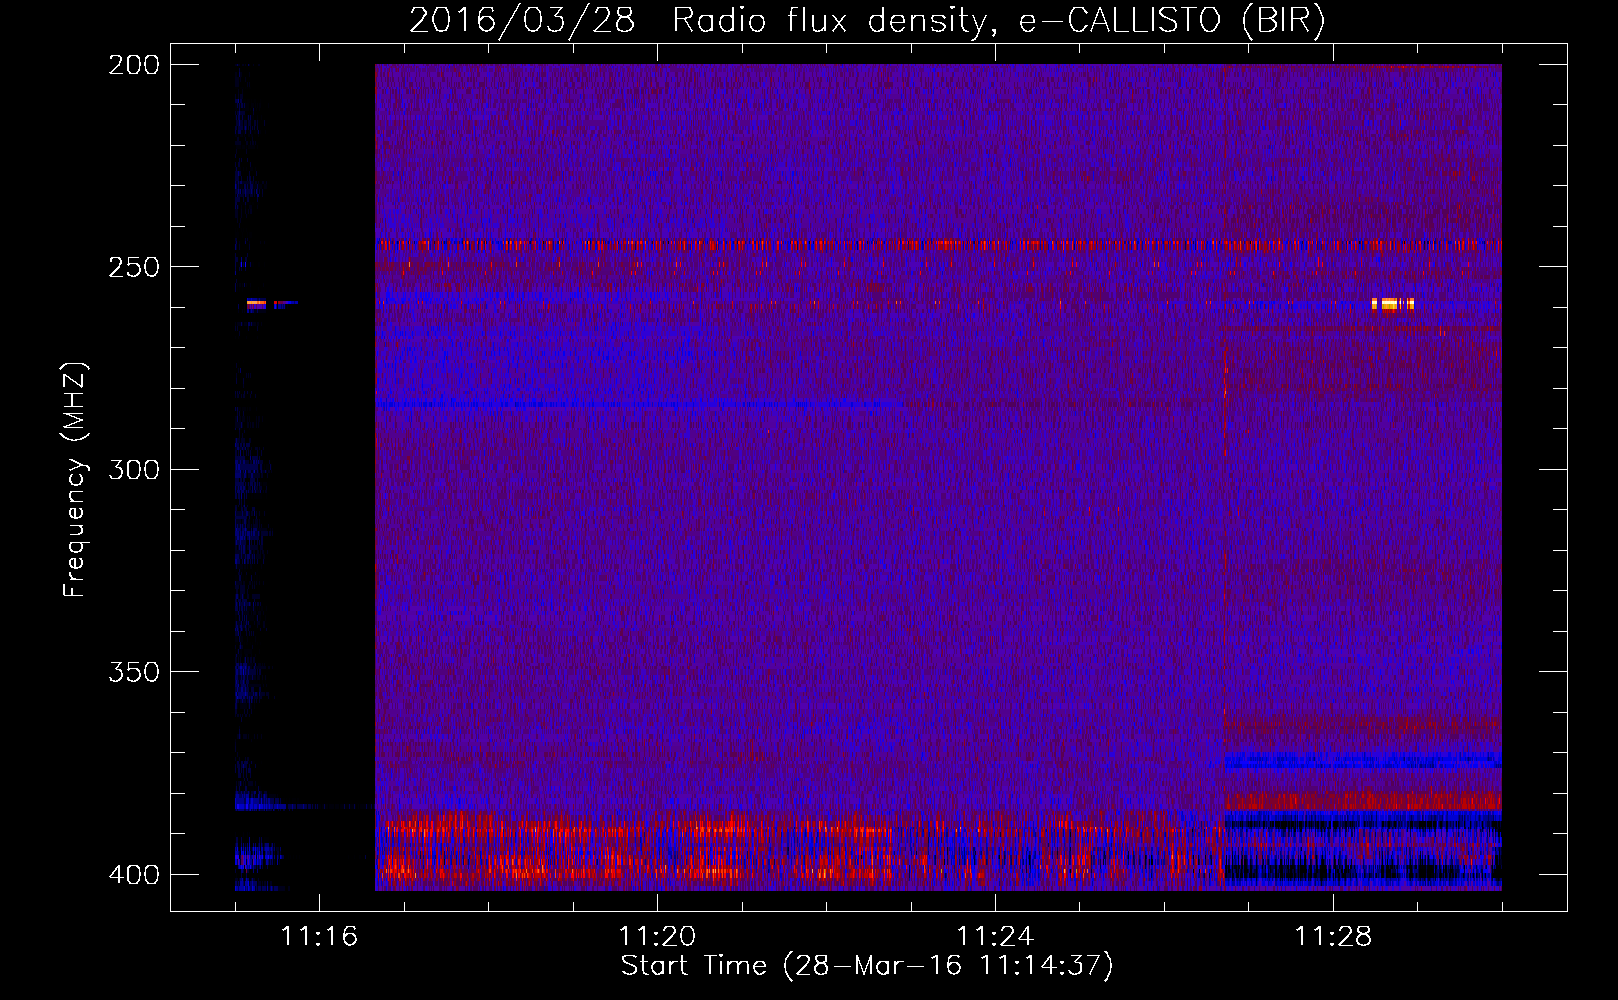
Task: Click the 11:16 time tick label
Action: pyautogui.click(x=319, y=936)
